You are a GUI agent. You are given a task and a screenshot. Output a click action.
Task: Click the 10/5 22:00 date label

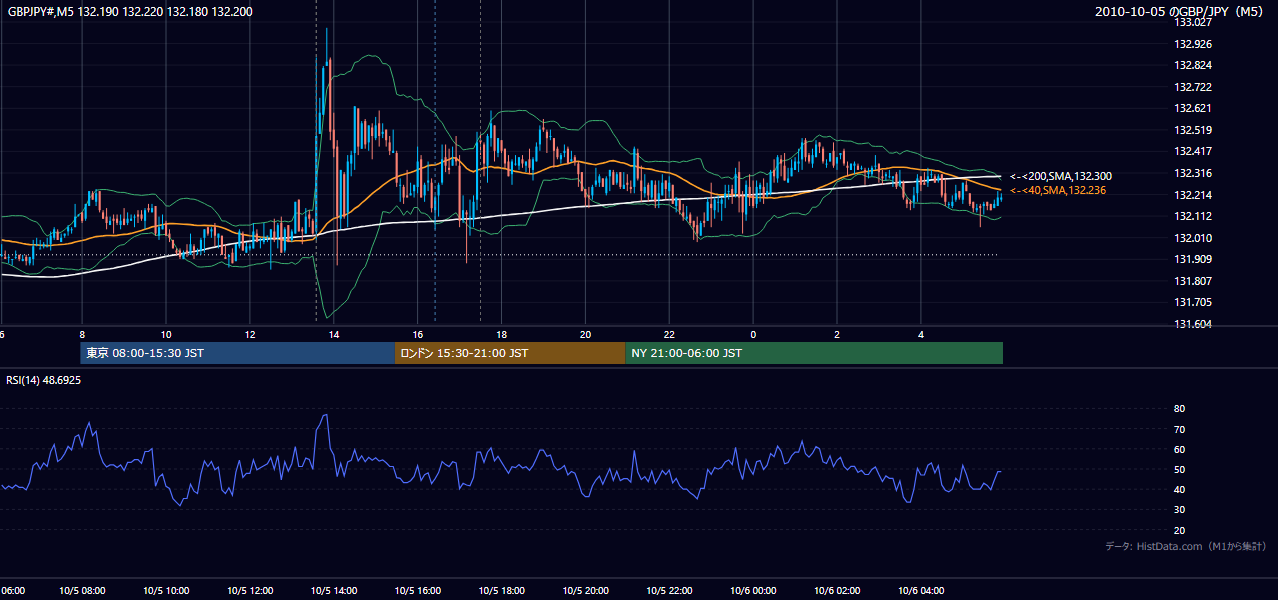pyautogui.click(x=669, y=591)
